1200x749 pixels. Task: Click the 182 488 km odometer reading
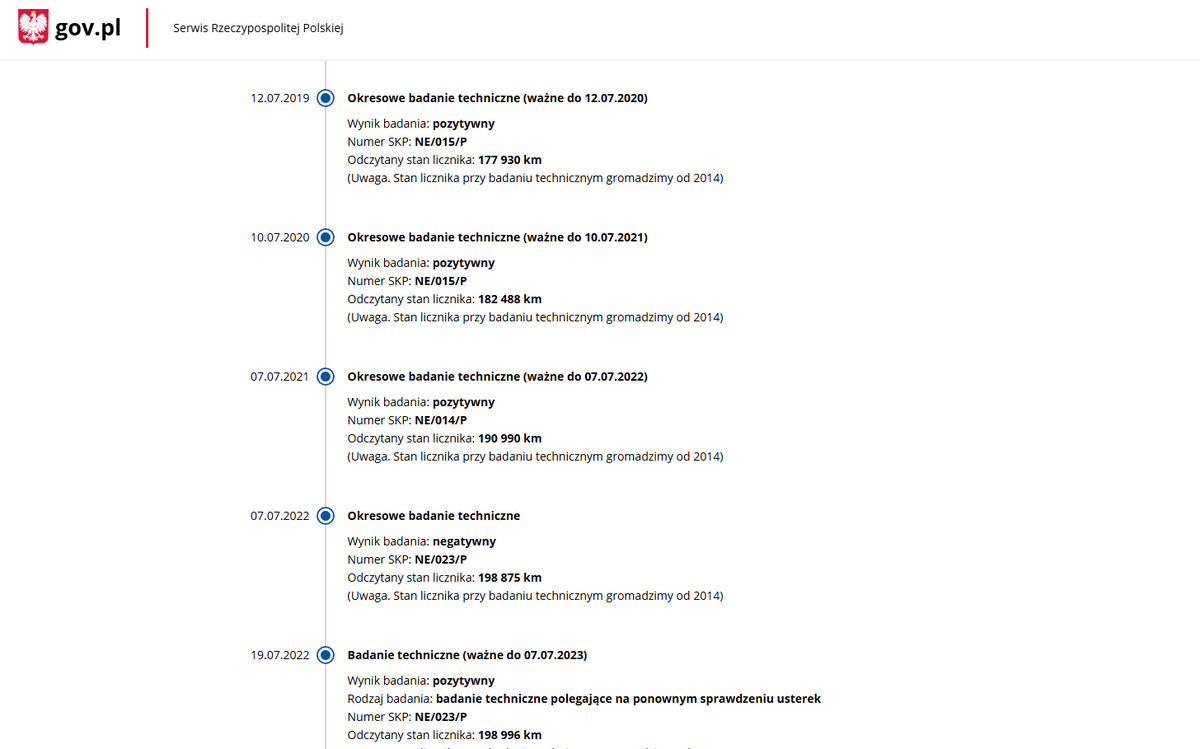pyautogui.click(x=510, y=299)
